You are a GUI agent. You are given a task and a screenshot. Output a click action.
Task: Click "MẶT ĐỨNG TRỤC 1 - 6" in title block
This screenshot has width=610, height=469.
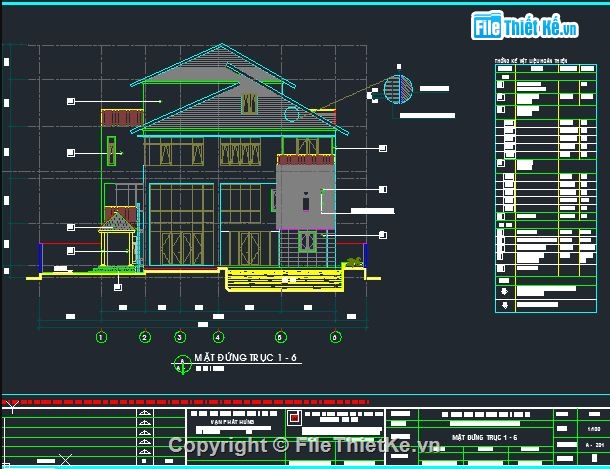485,438
